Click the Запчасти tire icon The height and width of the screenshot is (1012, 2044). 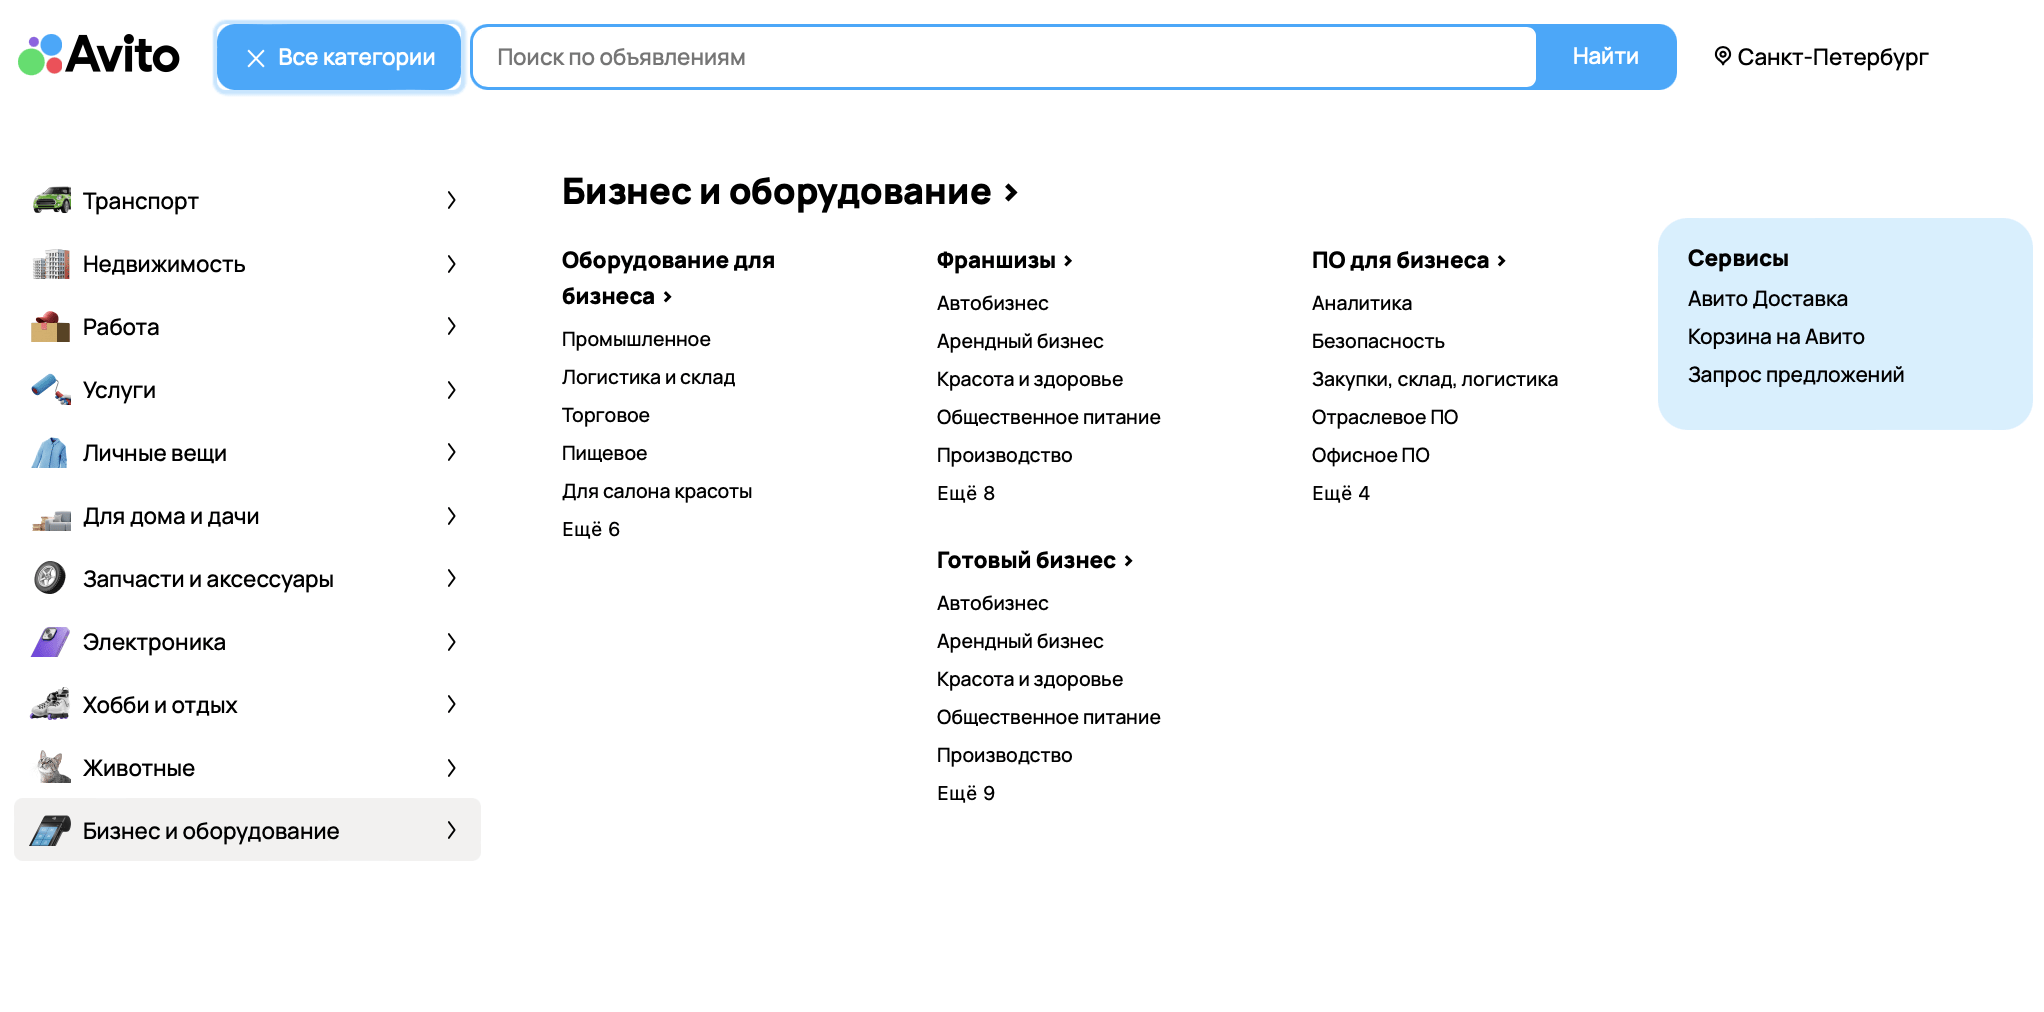tap(51, 578)
